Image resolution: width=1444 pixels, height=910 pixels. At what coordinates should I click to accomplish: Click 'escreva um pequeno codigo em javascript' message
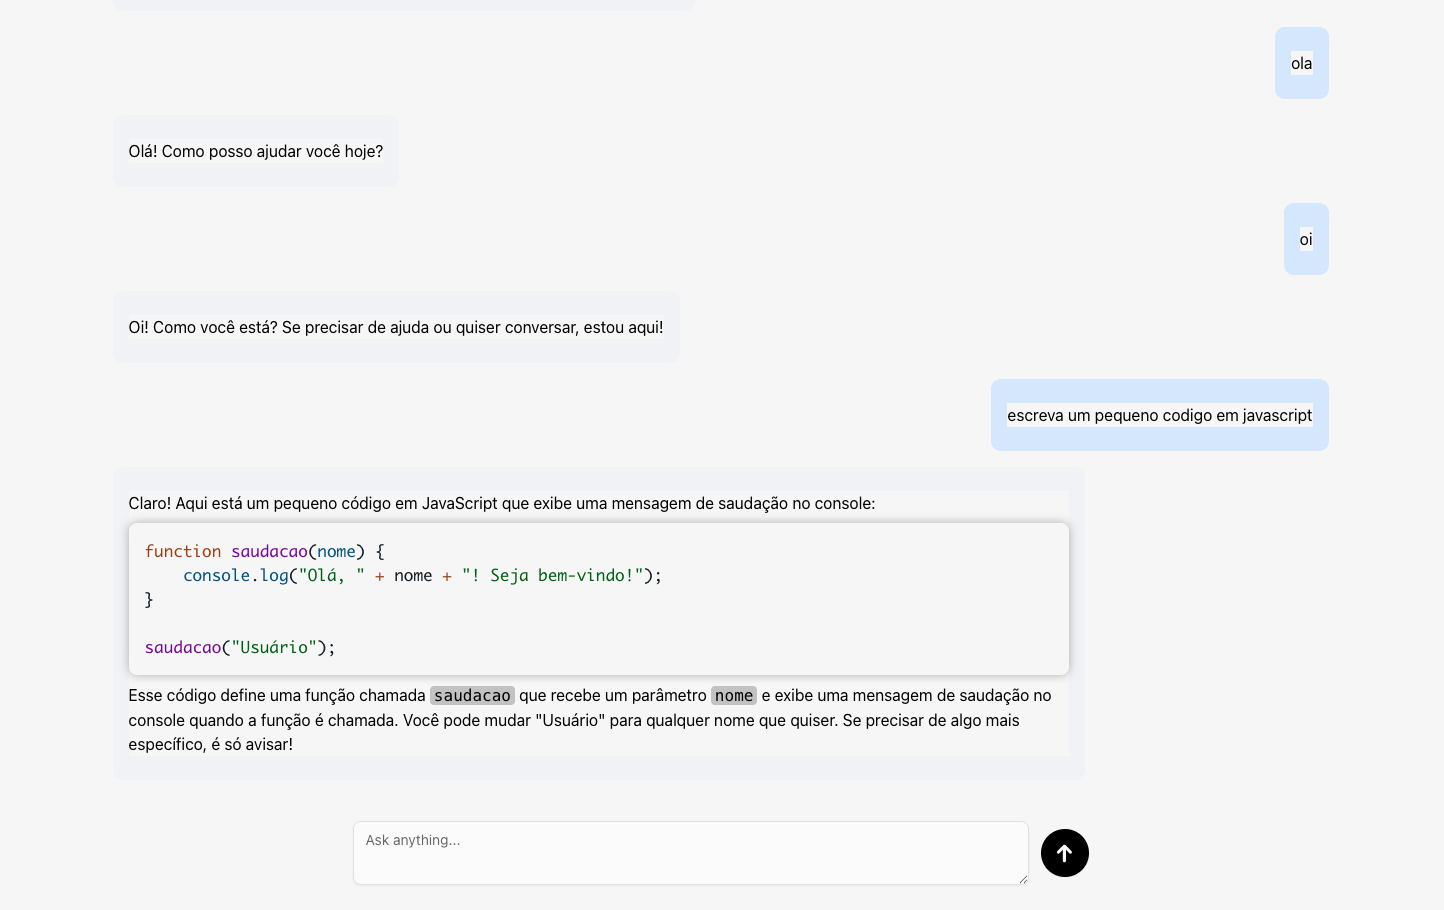pyautogui.click(x=1159, y=415)
